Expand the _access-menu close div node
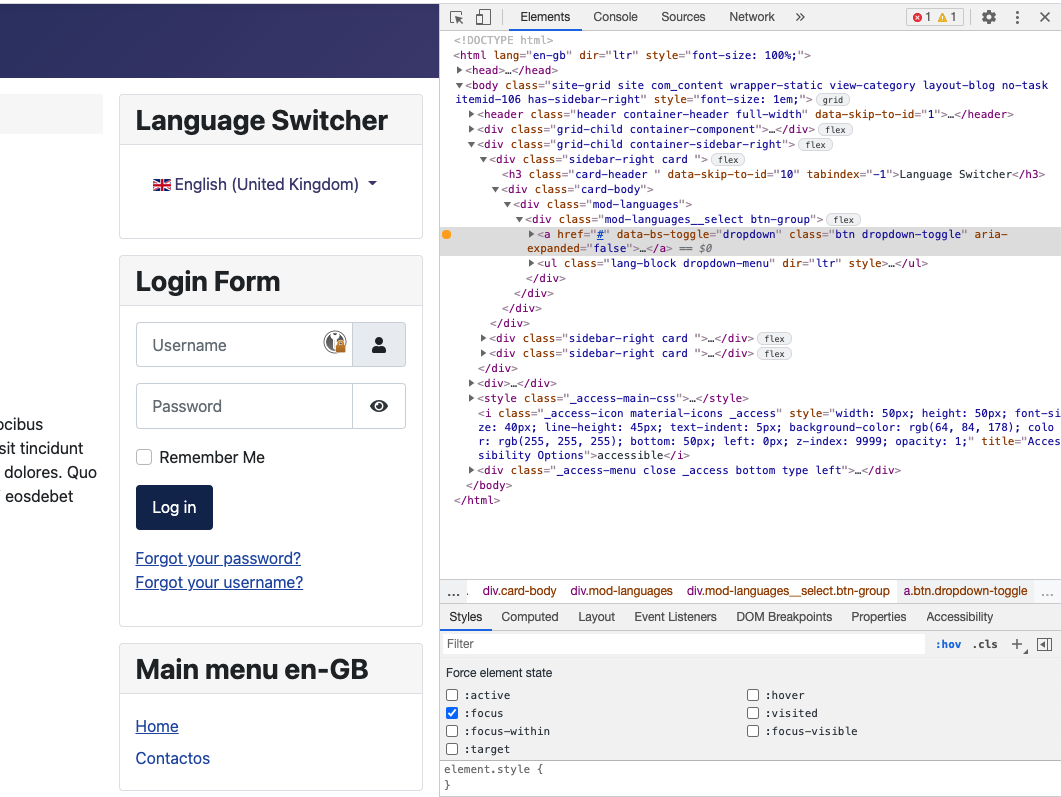 click(472, 470)
